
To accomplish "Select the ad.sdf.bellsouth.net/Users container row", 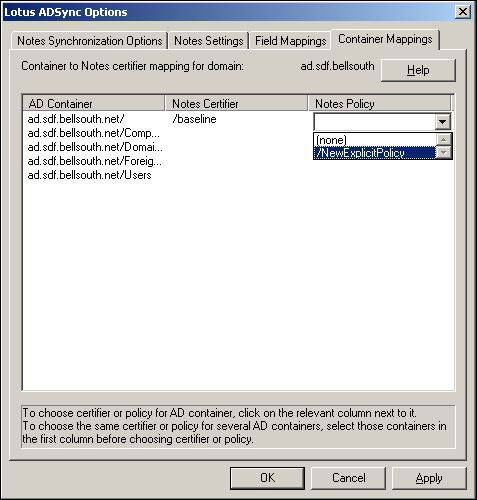I will click(89, 175).
